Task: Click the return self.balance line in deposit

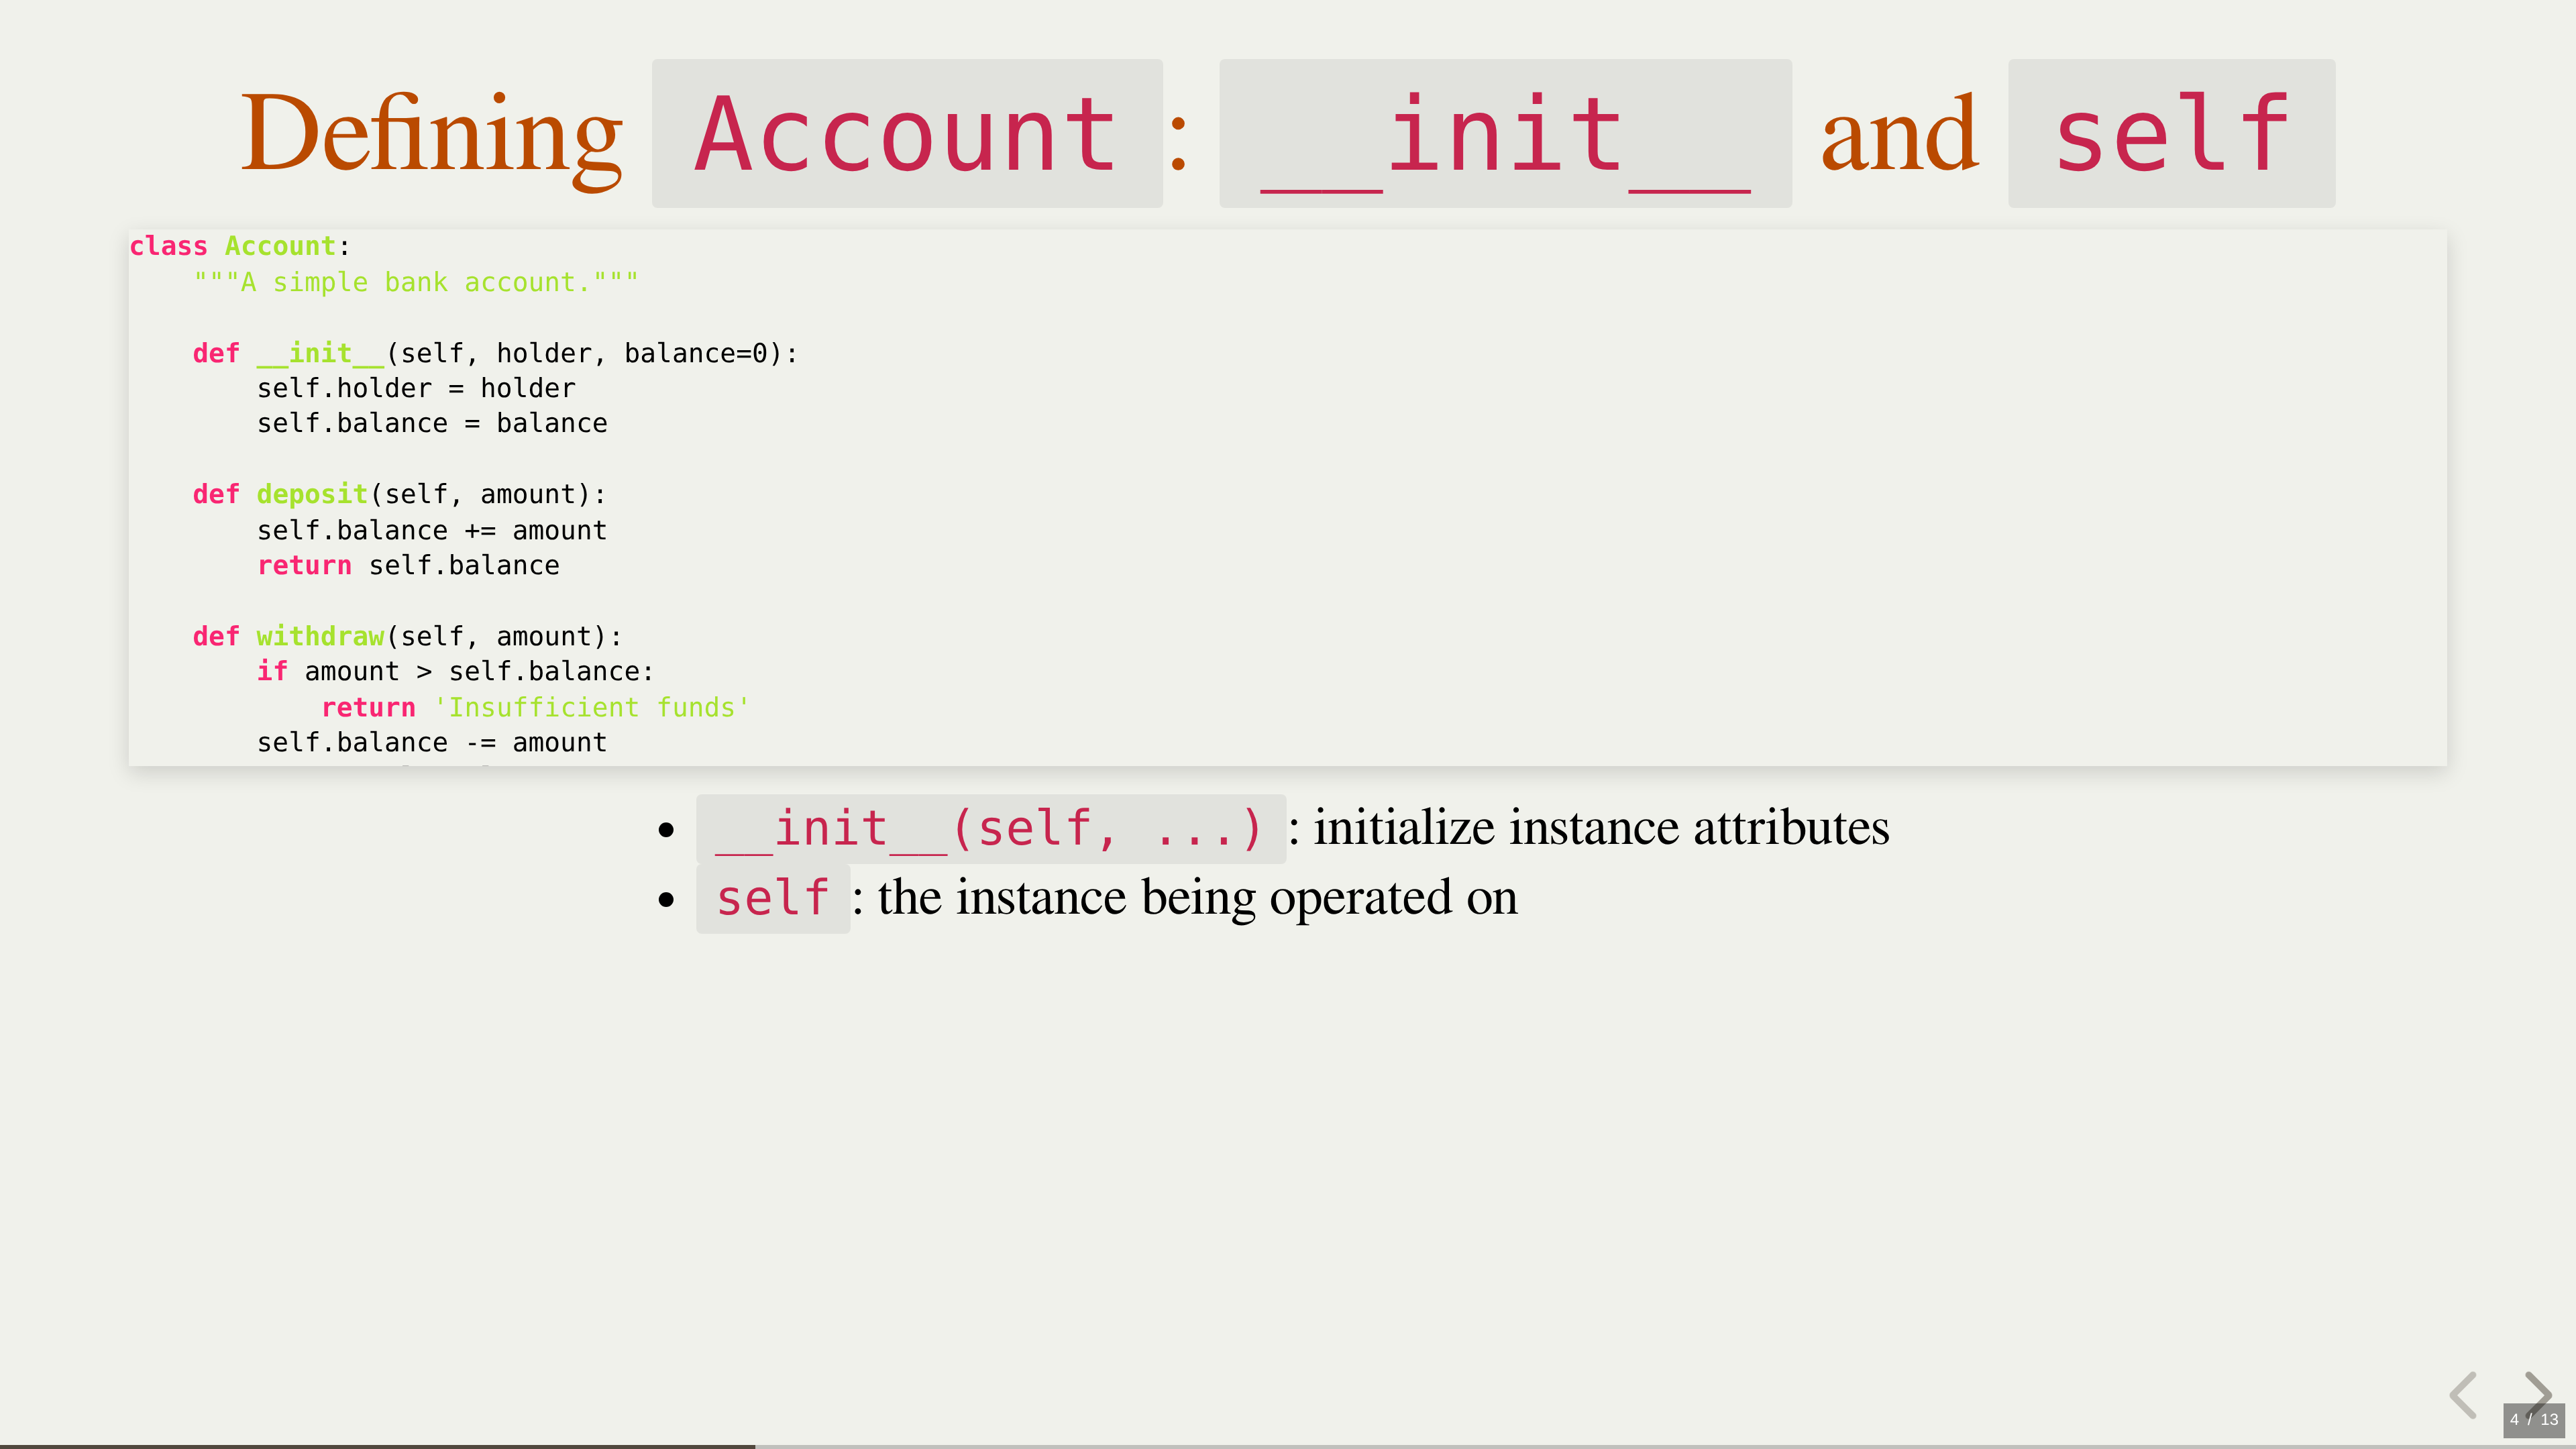Action: 408,565
